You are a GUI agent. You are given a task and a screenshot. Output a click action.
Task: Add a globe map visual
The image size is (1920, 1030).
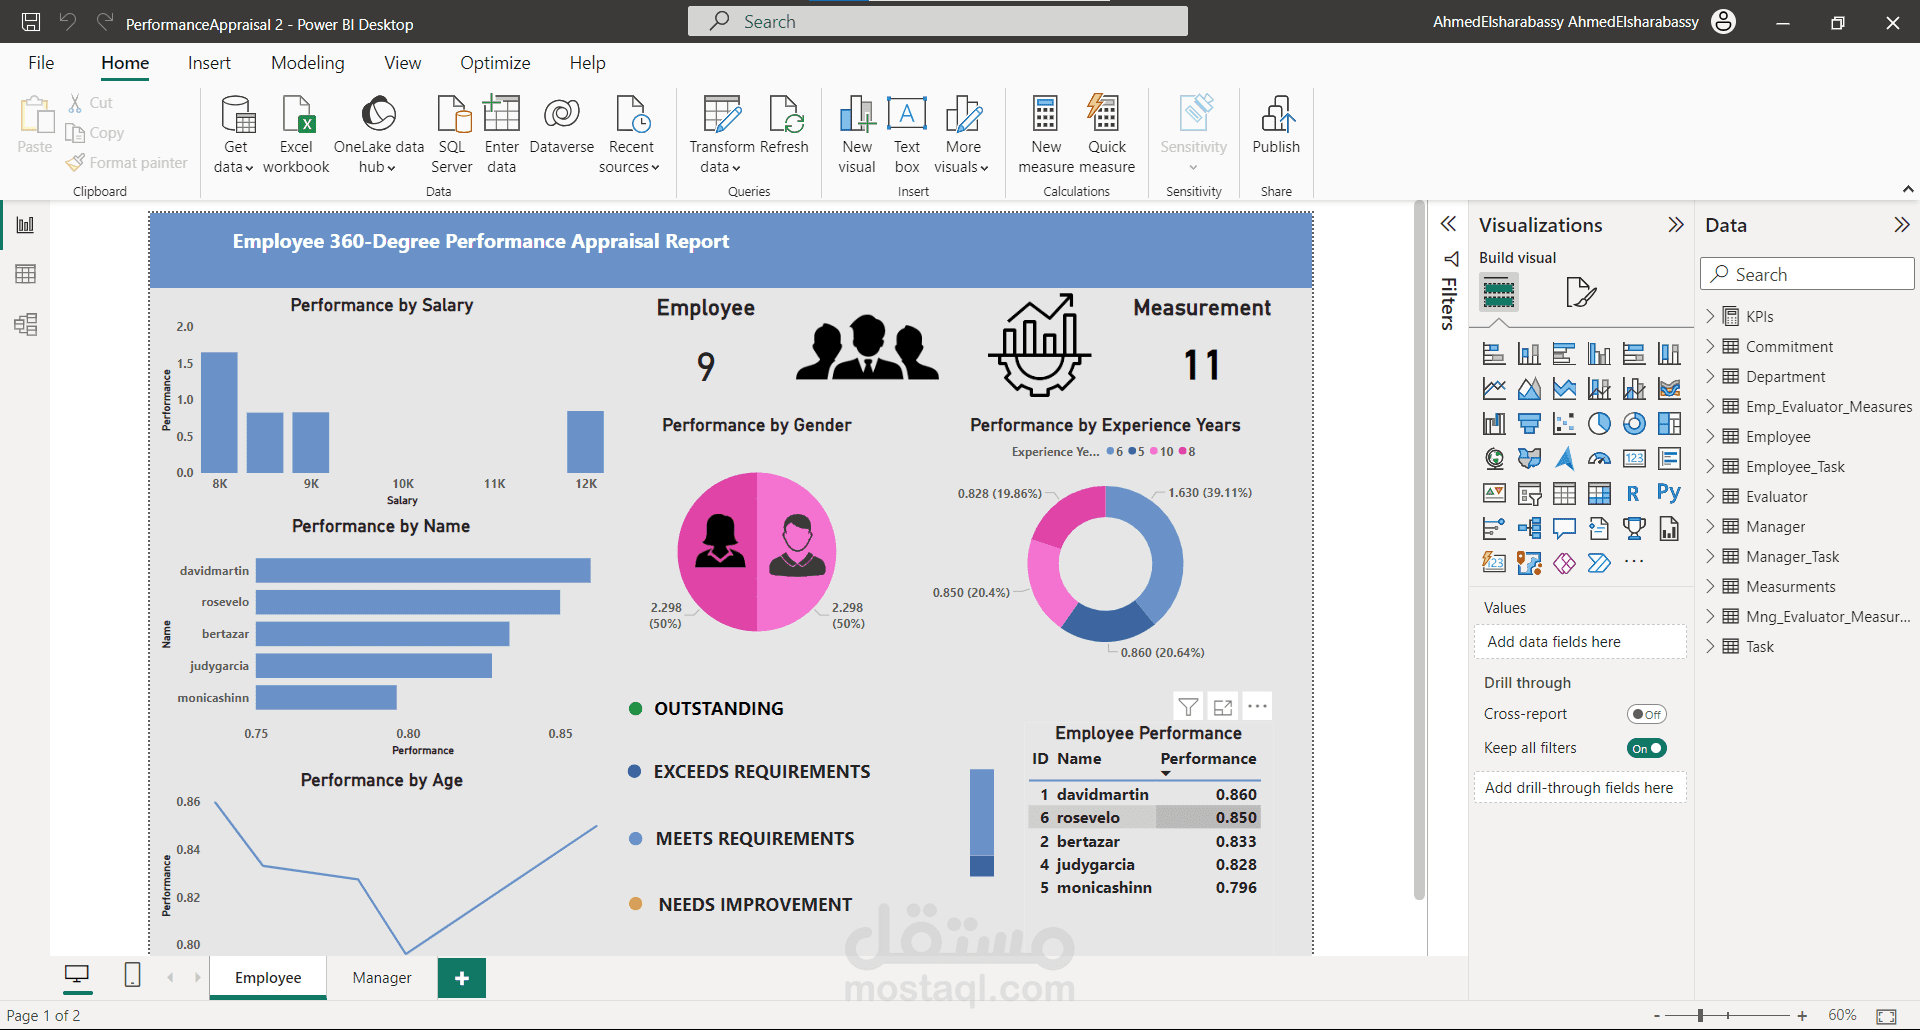[x=1494, y=459]
